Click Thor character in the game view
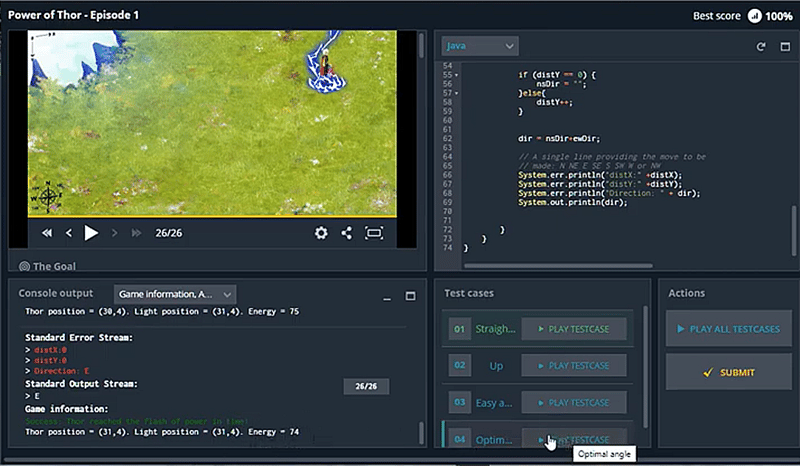The height and width of the screenshot is (466, 800). click(325, 64)
